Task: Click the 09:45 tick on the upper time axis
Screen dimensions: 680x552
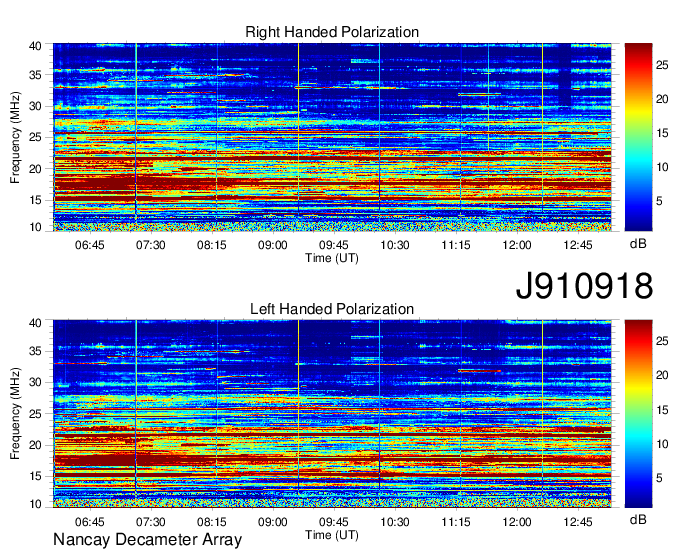Action: coord(333,245)
